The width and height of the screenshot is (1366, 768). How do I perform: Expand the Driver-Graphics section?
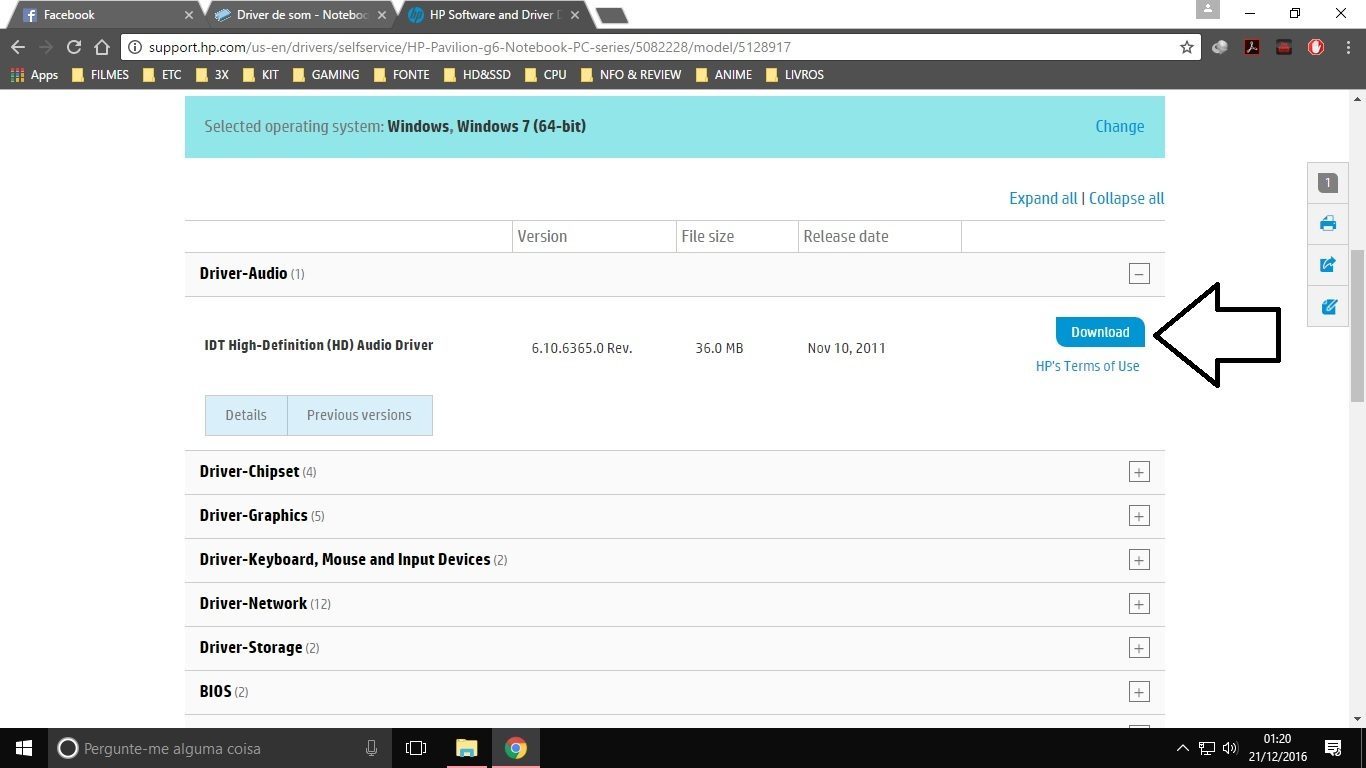click(x=1139, y=516)
